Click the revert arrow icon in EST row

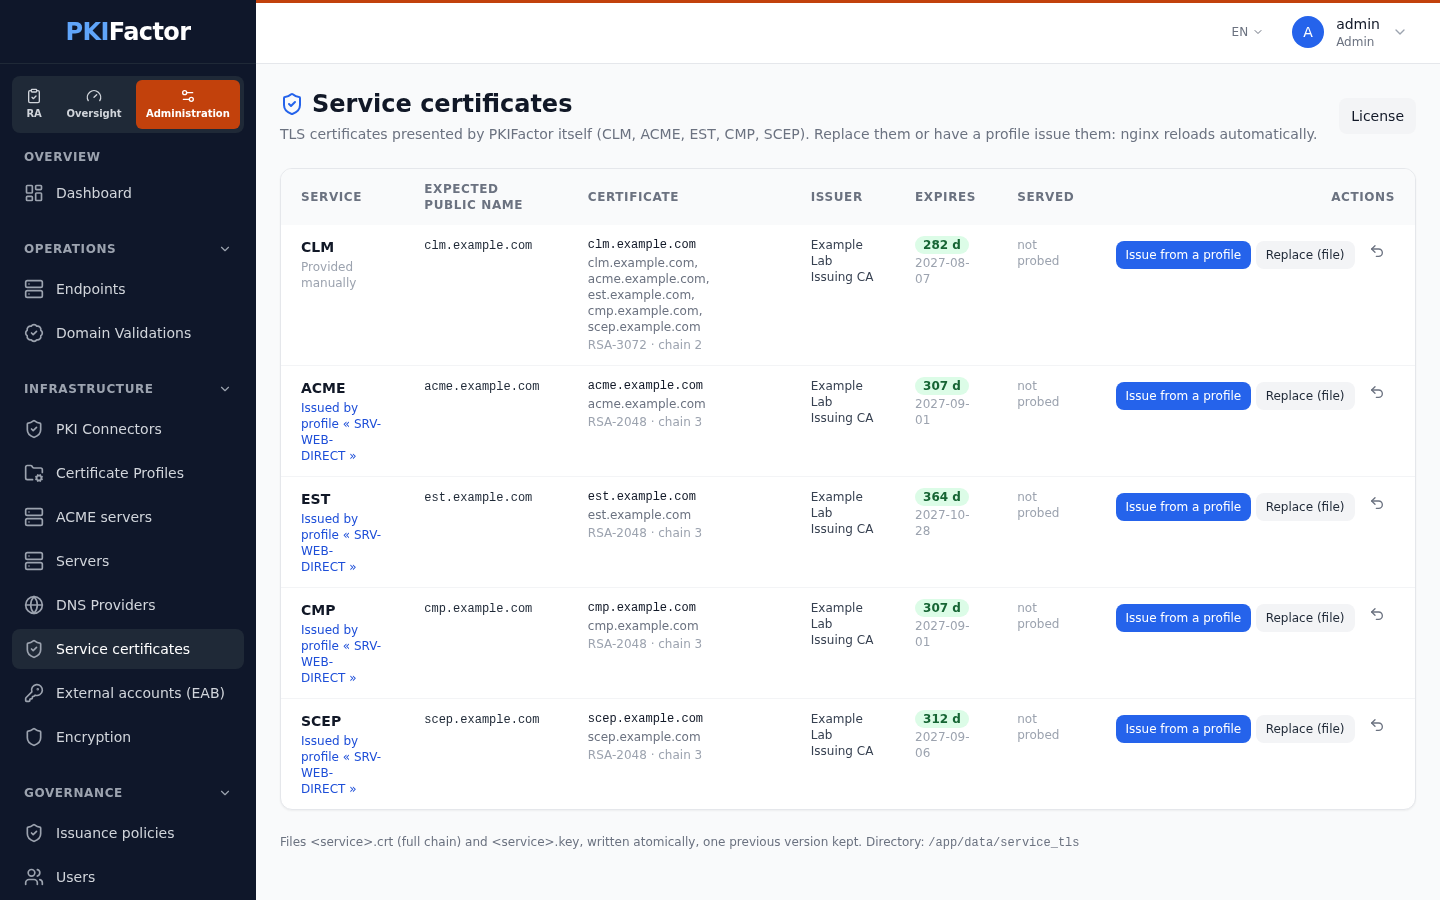[1377, 504]
